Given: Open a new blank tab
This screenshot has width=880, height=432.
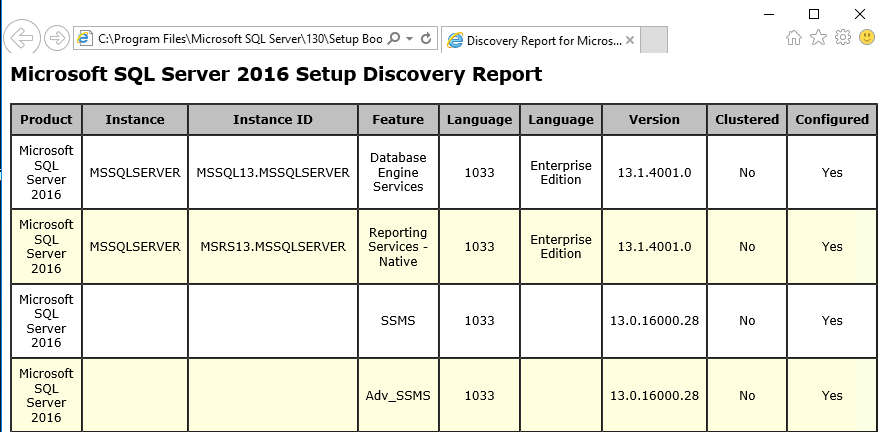Looking at the screenshot, I should pos(654,40).
